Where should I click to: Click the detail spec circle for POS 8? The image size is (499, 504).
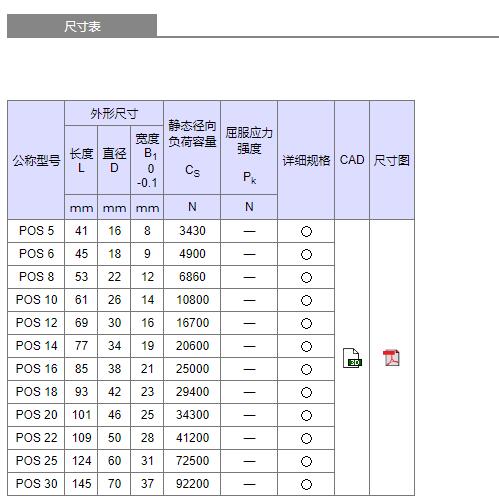coord(306,277)
